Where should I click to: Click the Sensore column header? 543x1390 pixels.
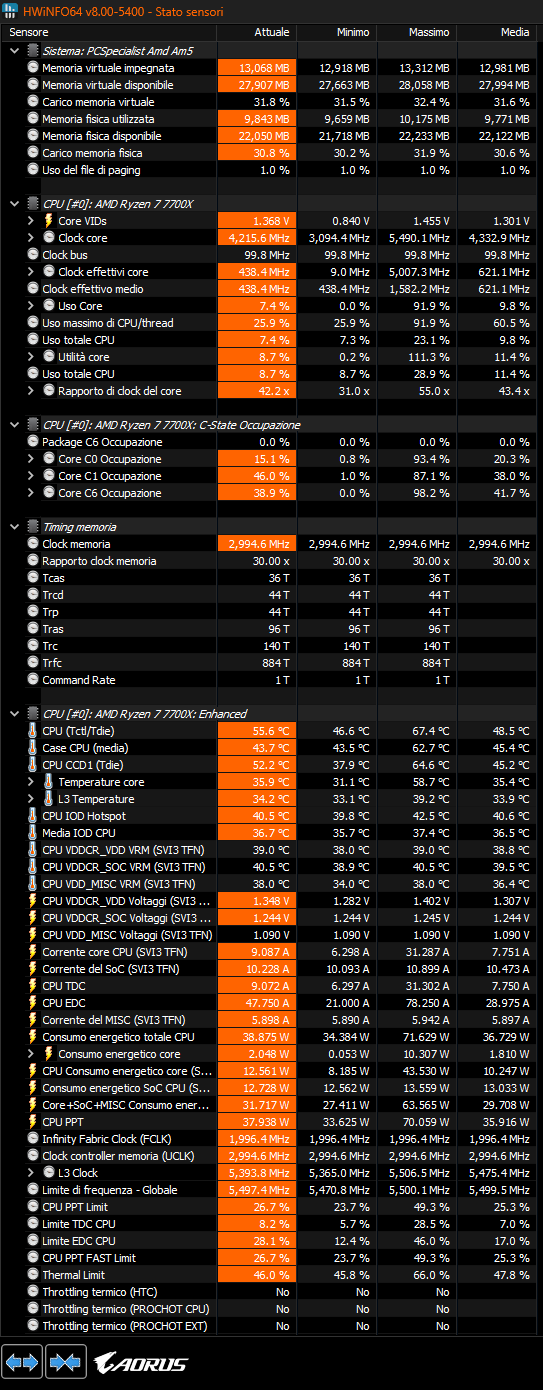pyautogui.click(x=108, y=32)
